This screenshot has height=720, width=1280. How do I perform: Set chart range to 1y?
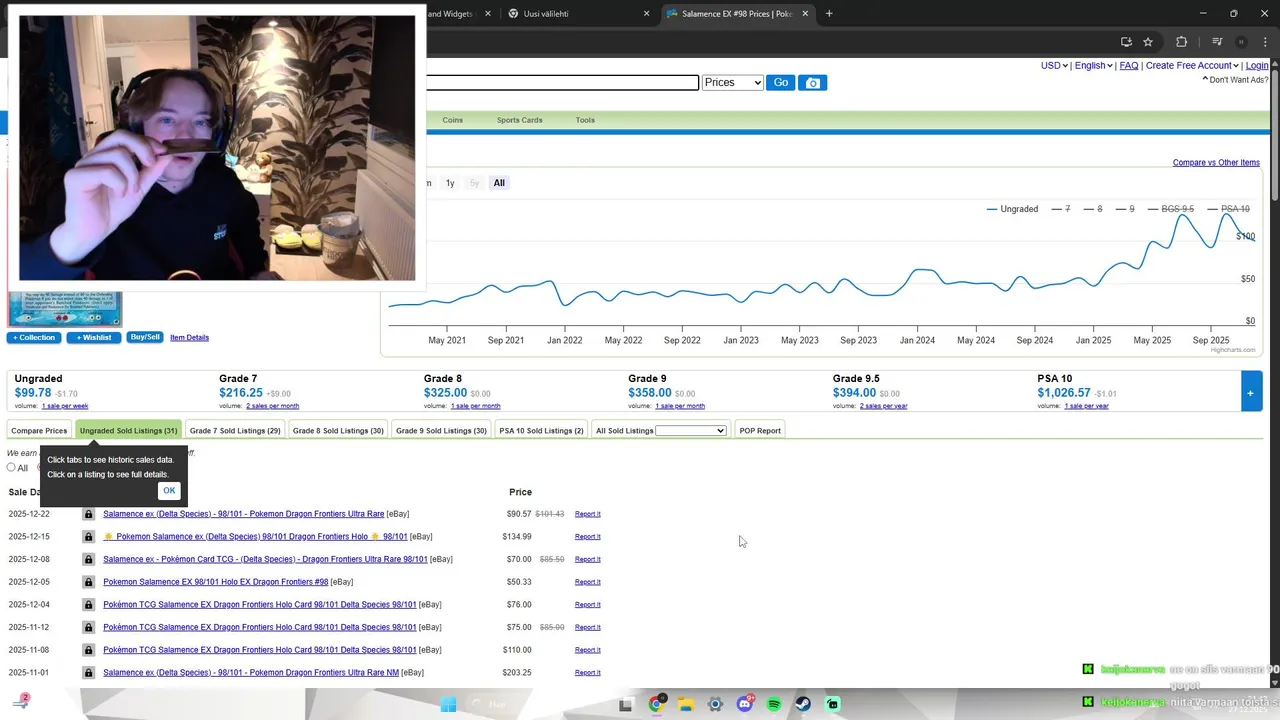(450, 183)
